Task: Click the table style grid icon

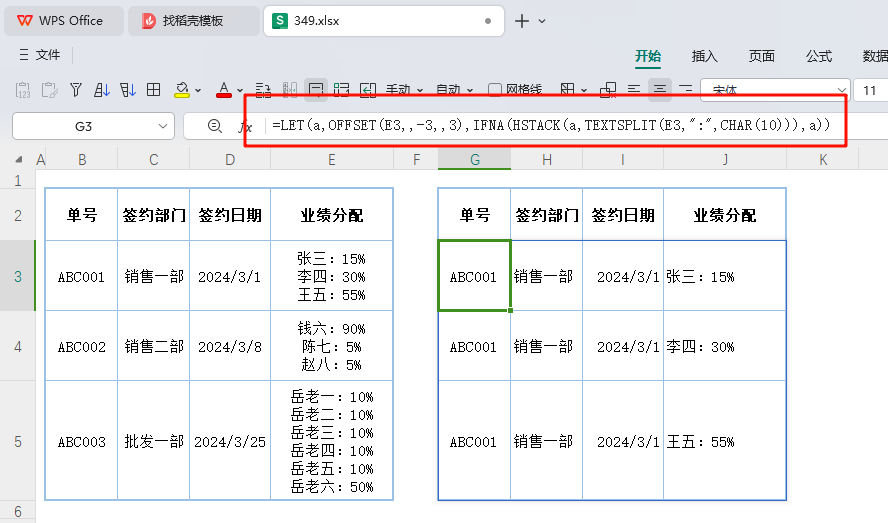Action: [x=567, y=90]
